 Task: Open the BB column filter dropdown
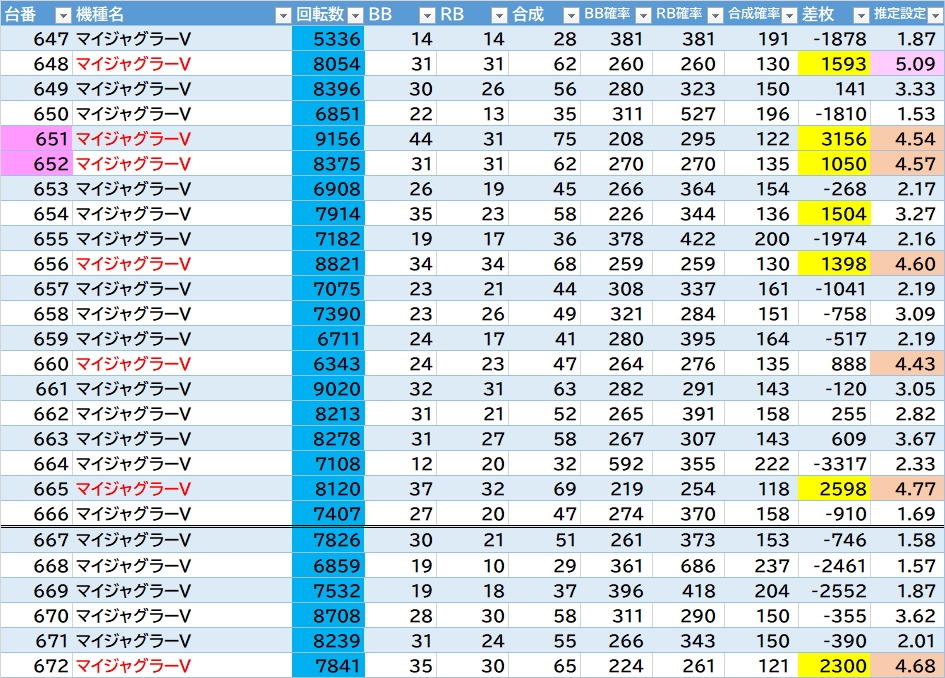tap(427, 15)
